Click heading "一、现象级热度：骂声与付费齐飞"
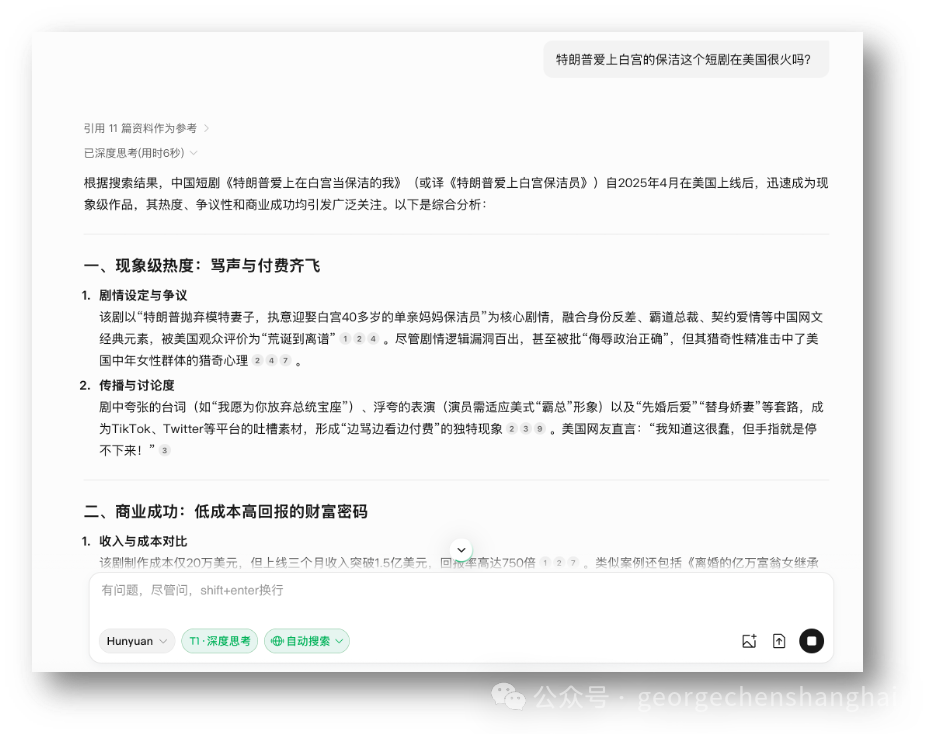Viewport: 926px width, 734px height. 201,266
